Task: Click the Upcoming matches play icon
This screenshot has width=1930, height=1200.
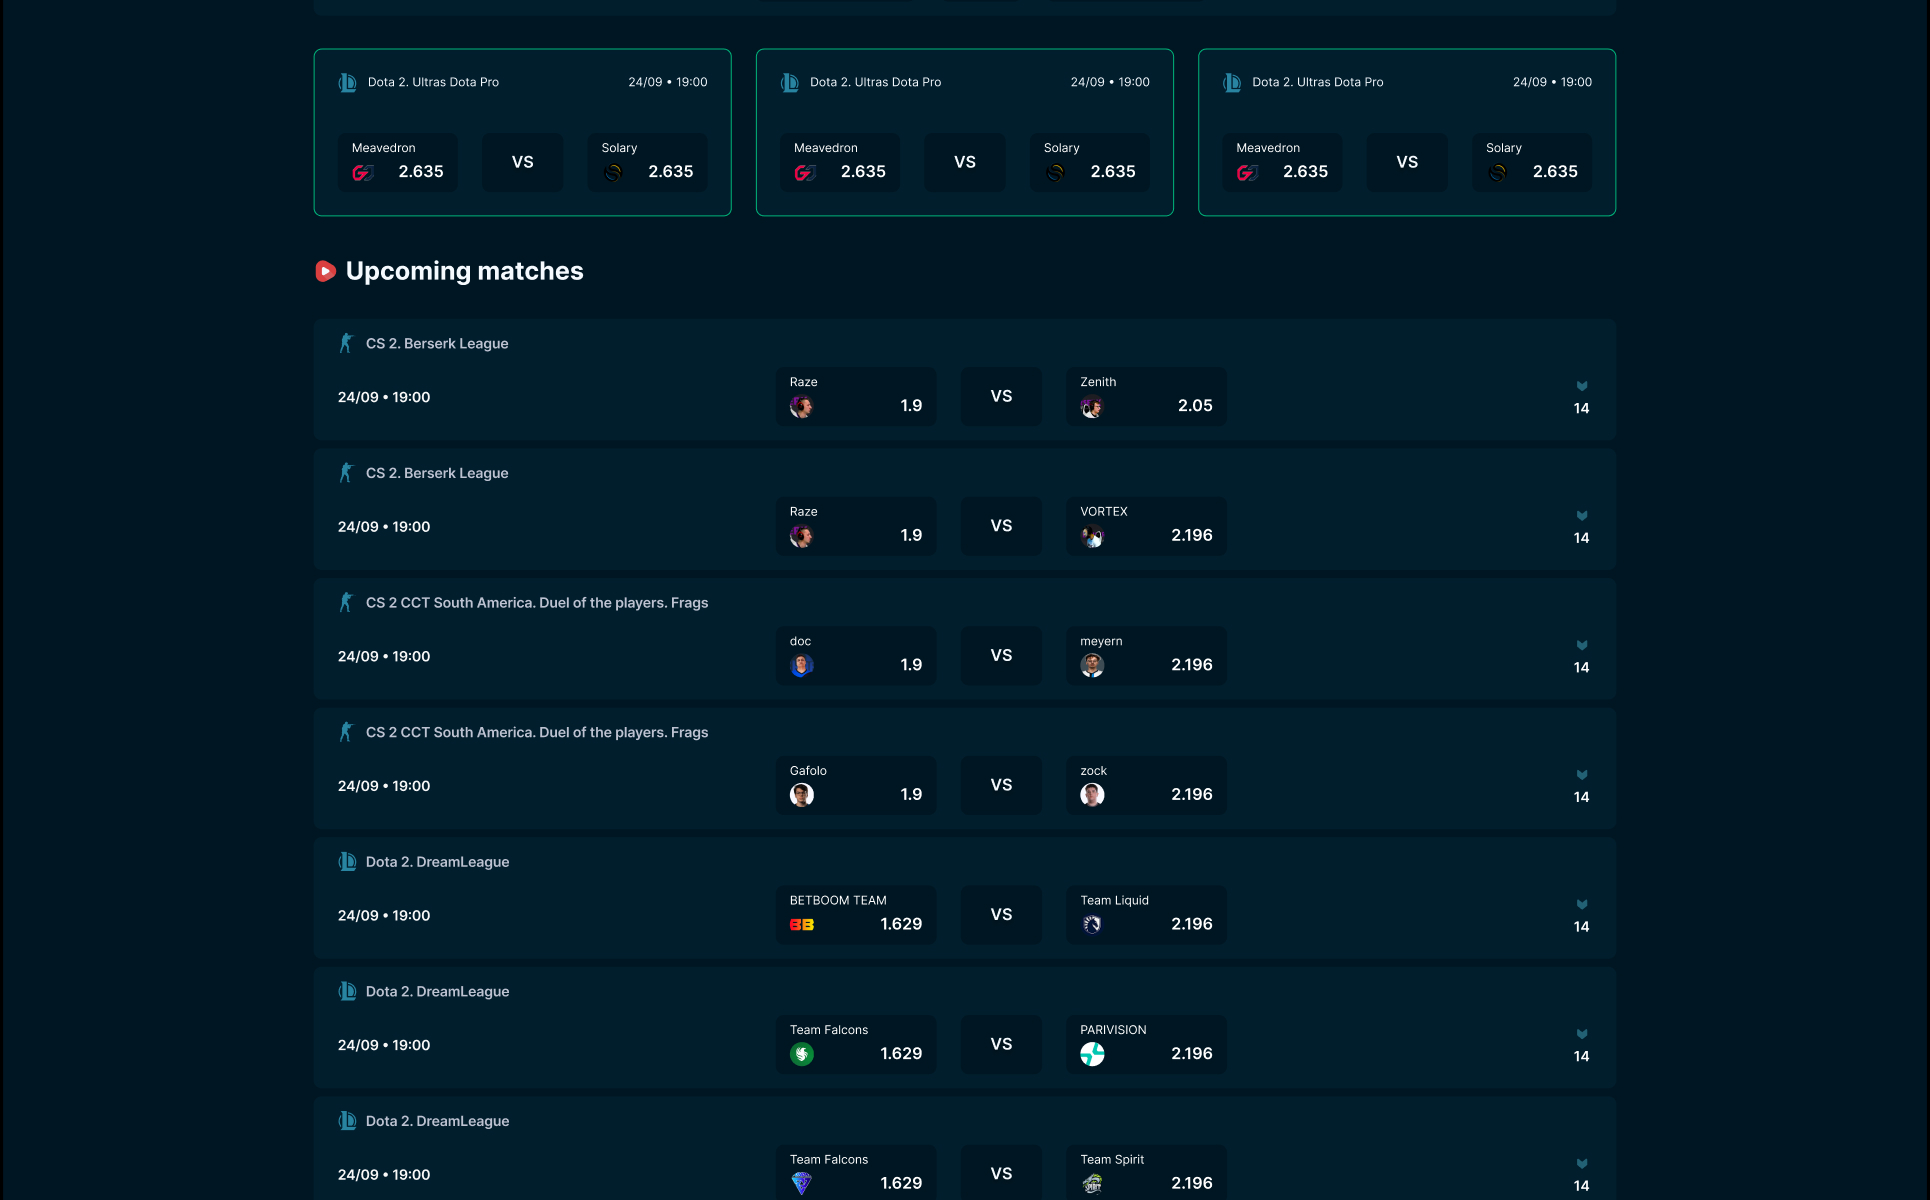Action: pos(325,271)
